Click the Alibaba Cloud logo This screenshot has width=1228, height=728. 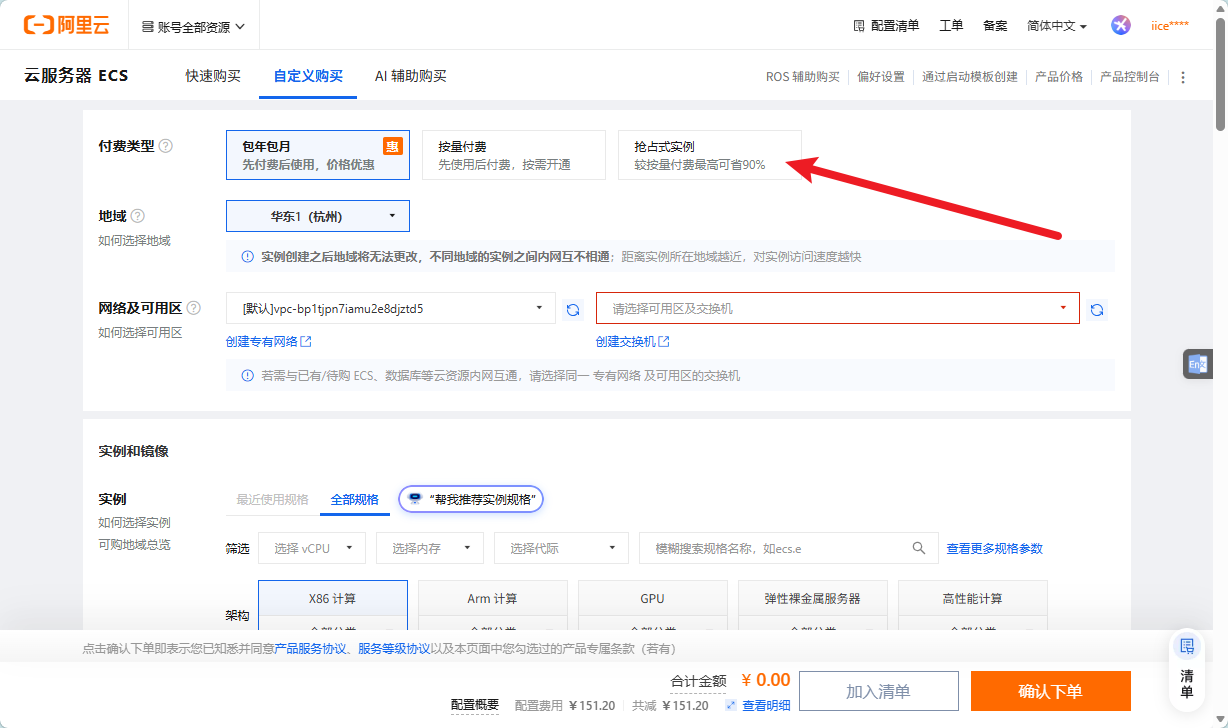click(67, 25)
